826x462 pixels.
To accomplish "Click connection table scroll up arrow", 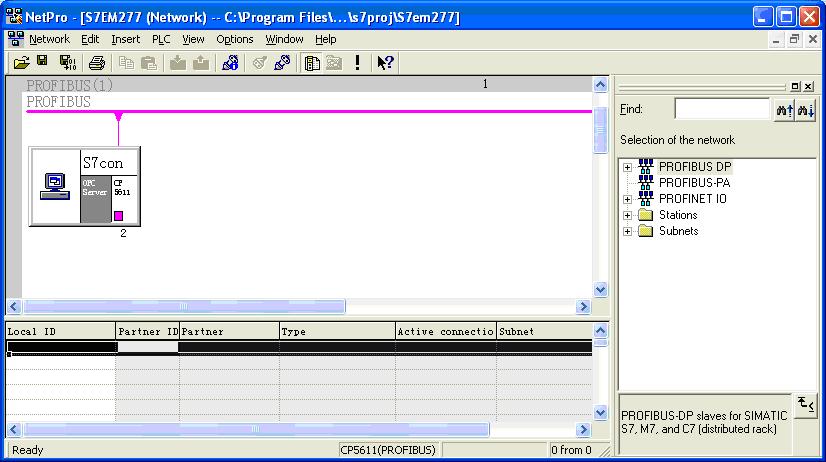I will click(x=601, y=330).
